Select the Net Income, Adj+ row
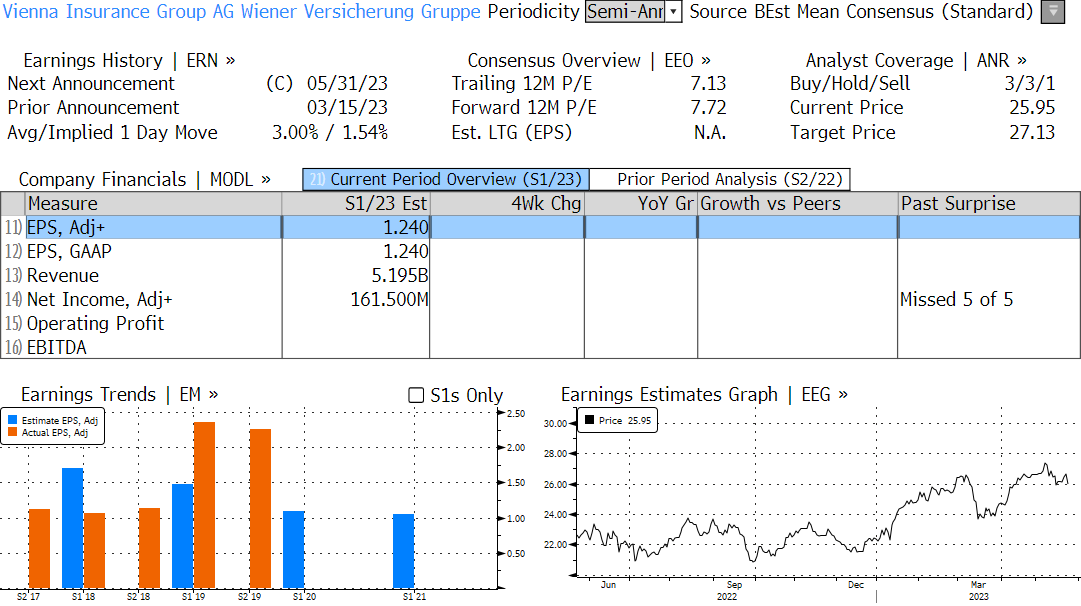The width and height of the screenshot is (1081, 606). (540, 300)
